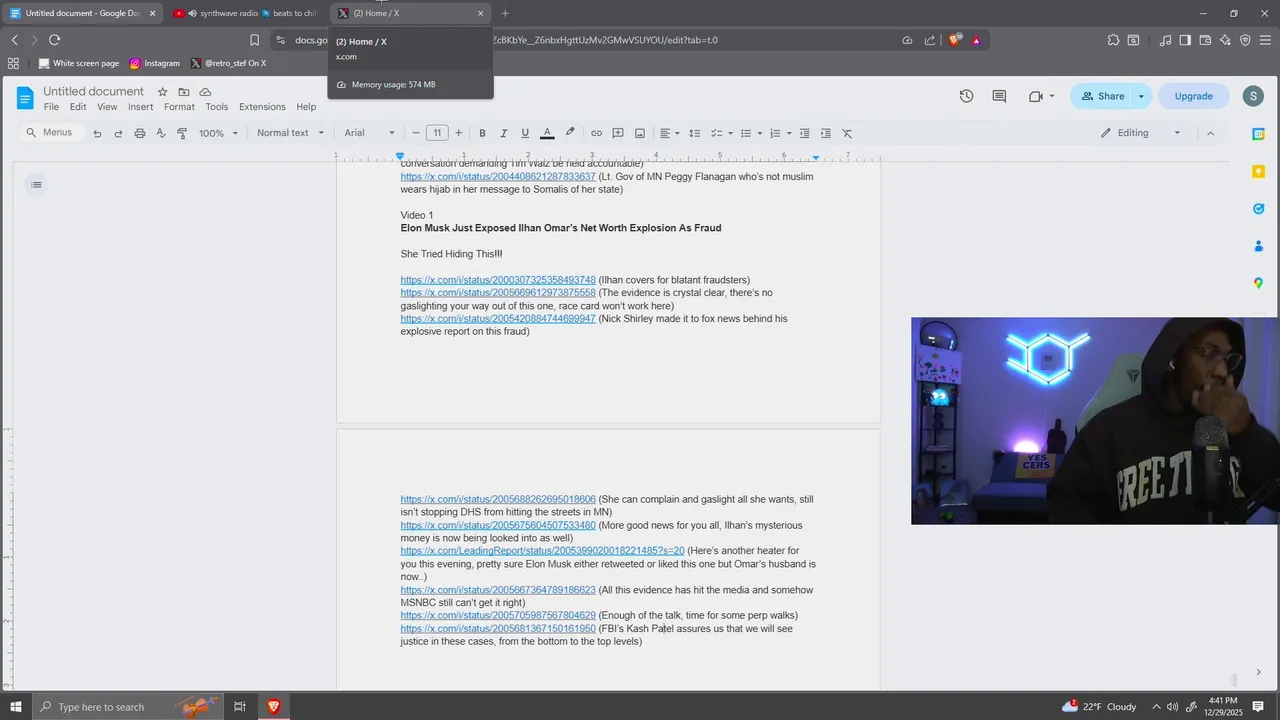Open the Docs home icon
The width and height of the screenshot is (1280, 720).
click(x=25, y=98)
